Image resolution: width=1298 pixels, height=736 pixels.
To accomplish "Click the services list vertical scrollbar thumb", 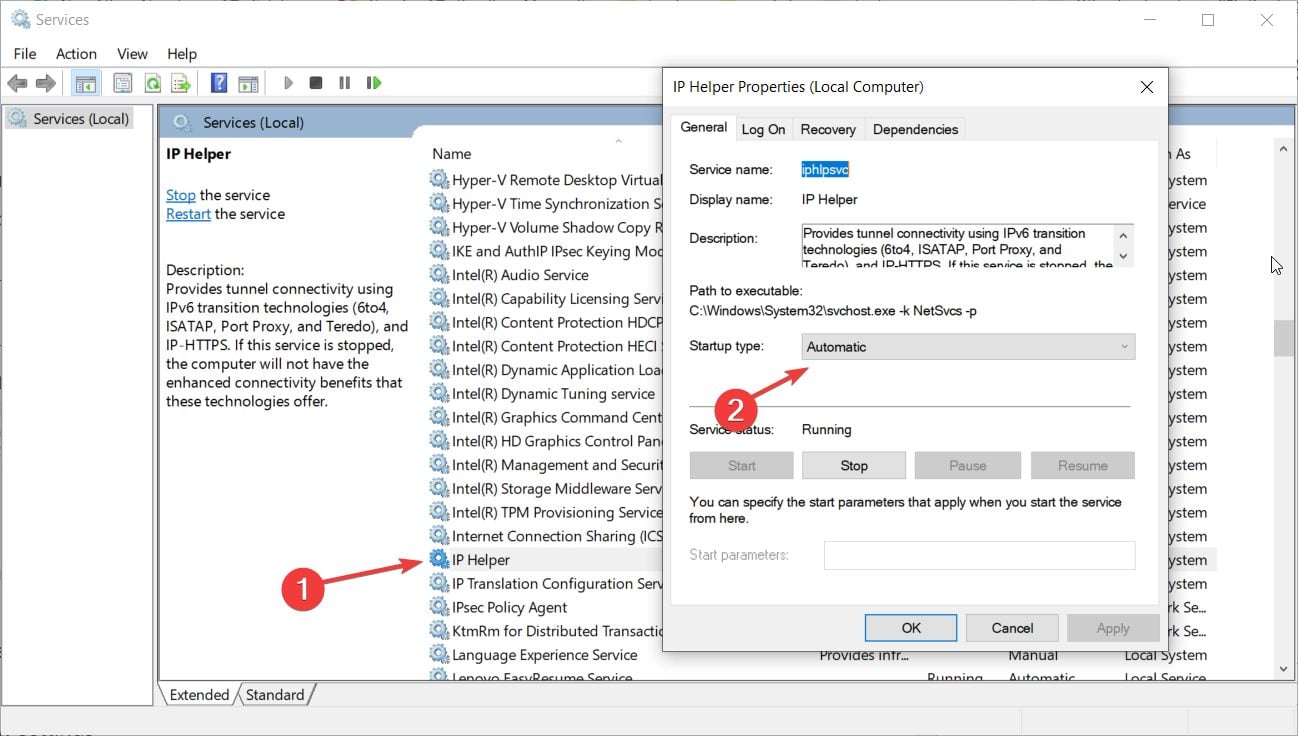I will point(1284,338).
